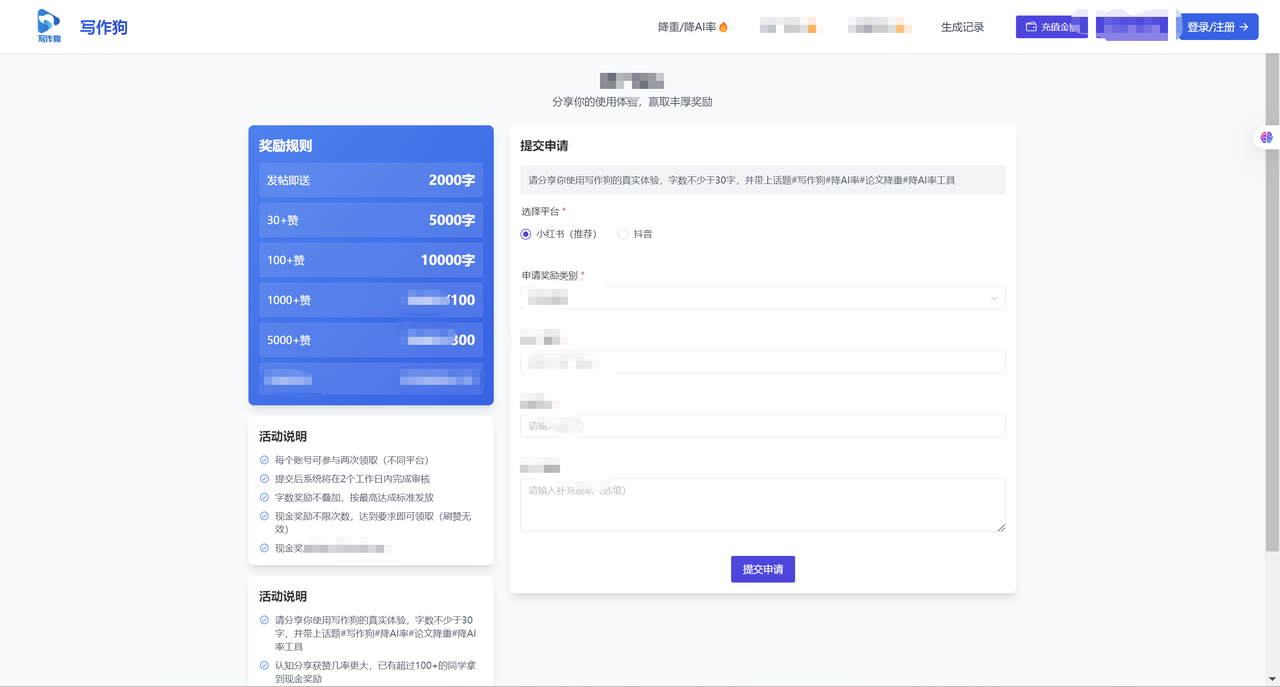
Task: Select the 小红书（推荐） radio option
Action: coord(559,234)
